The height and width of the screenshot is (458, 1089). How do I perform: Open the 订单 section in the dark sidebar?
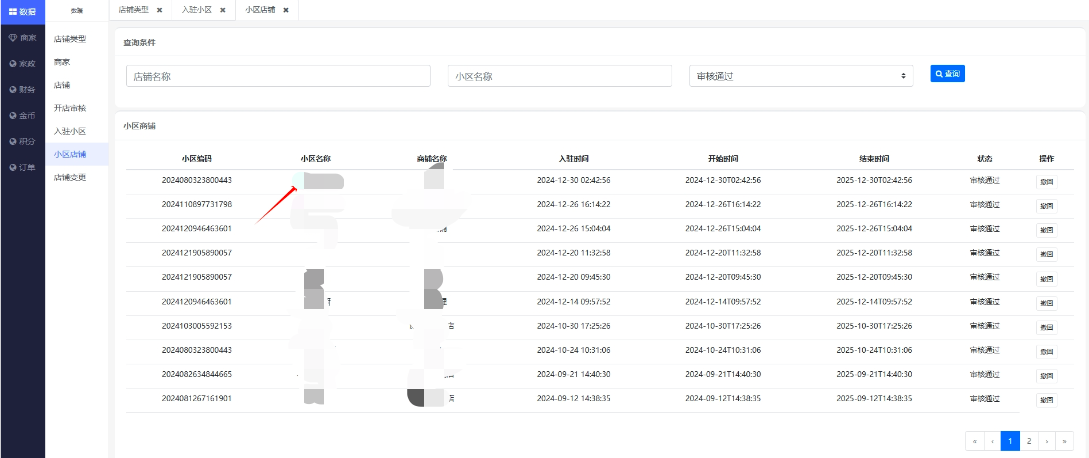(x=22, y=167)
